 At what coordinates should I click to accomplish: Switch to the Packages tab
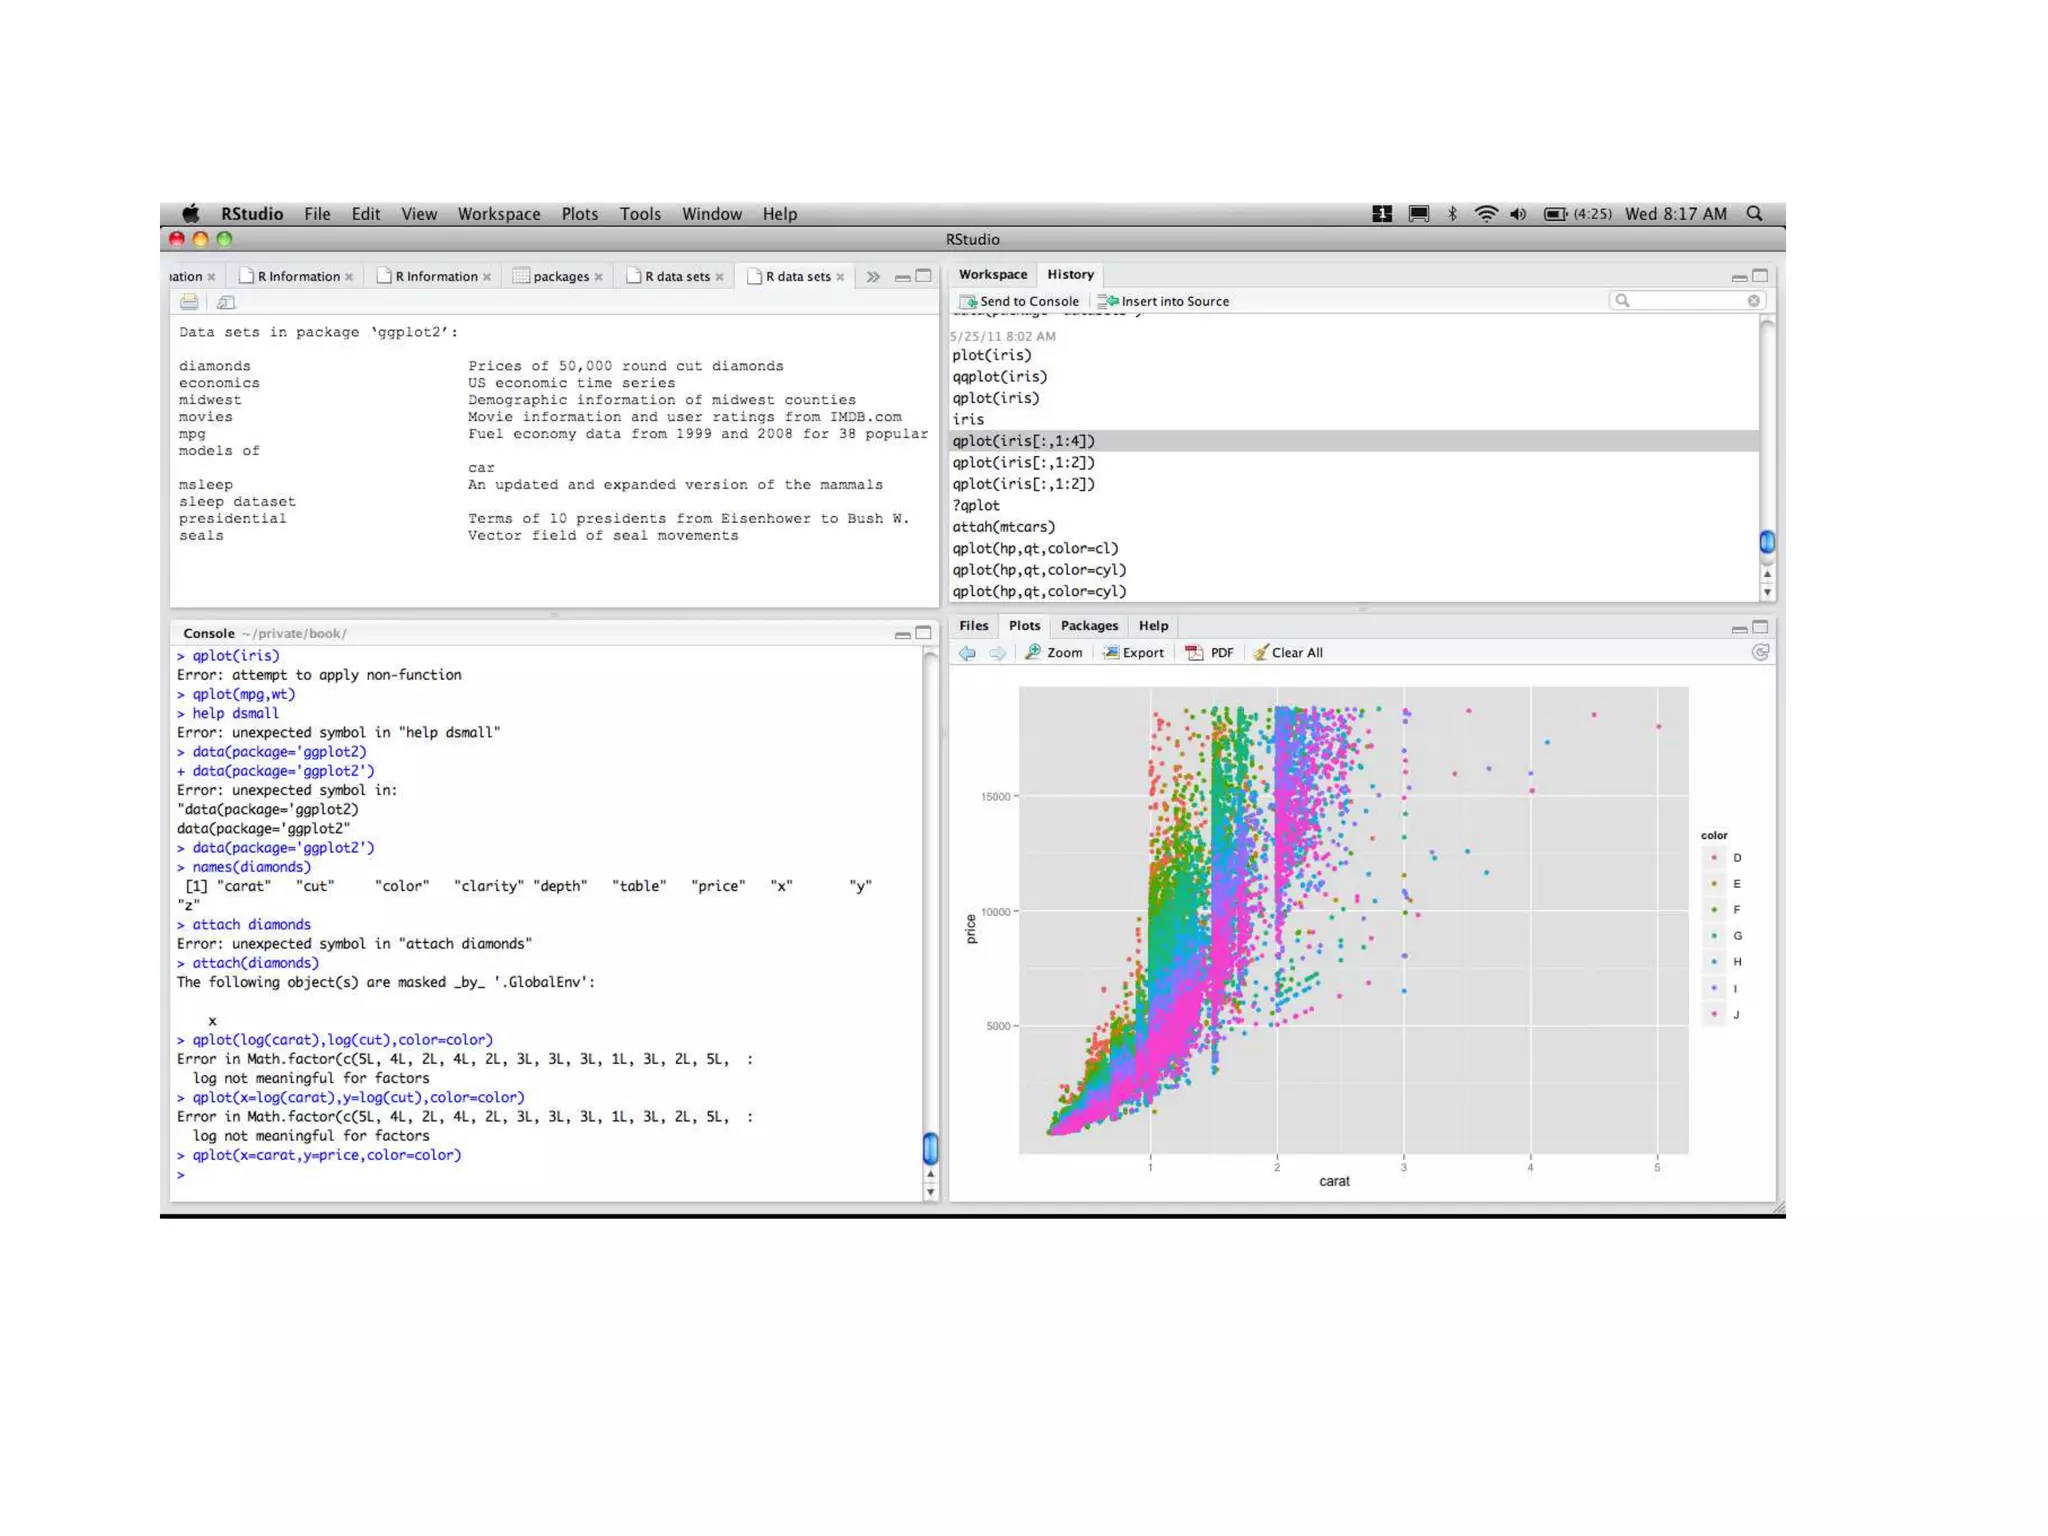pyautogui.click(x=1089, y=626)
